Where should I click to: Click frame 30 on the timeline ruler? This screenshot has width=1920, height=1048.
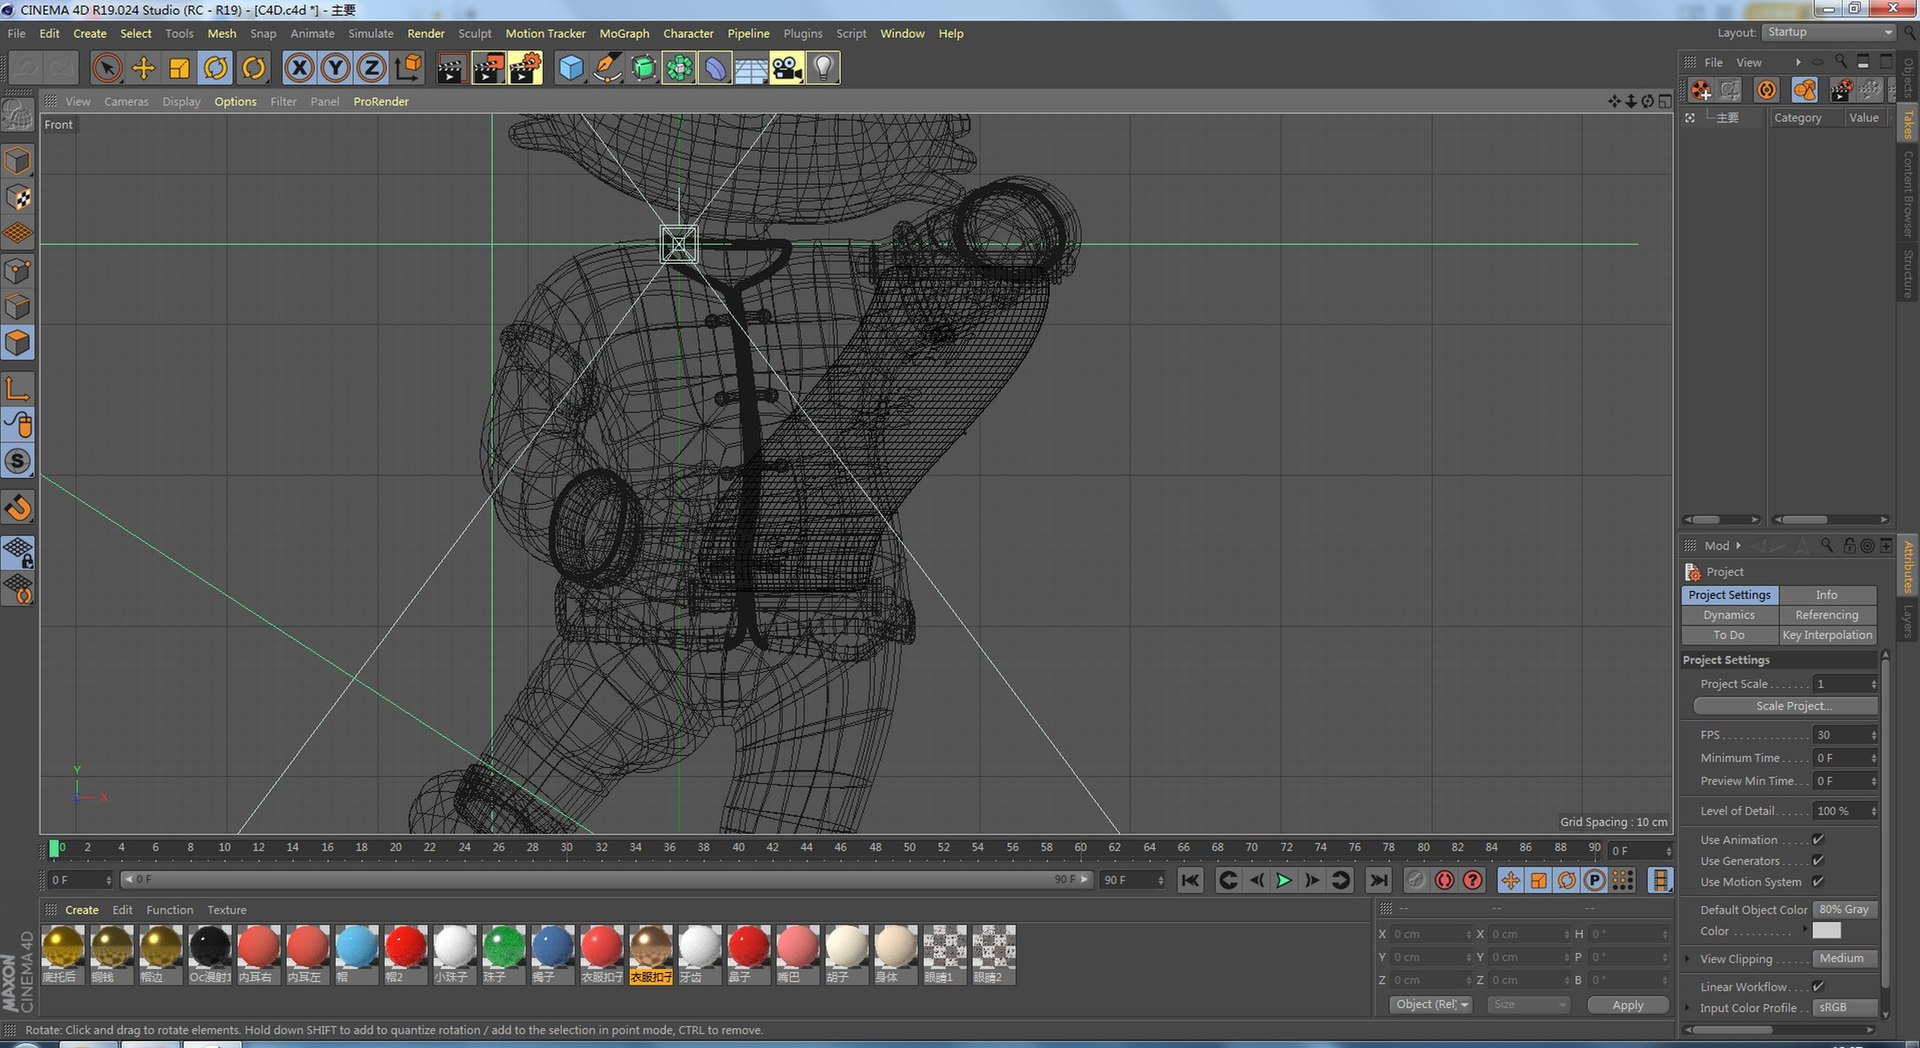(x=567, y=847)
